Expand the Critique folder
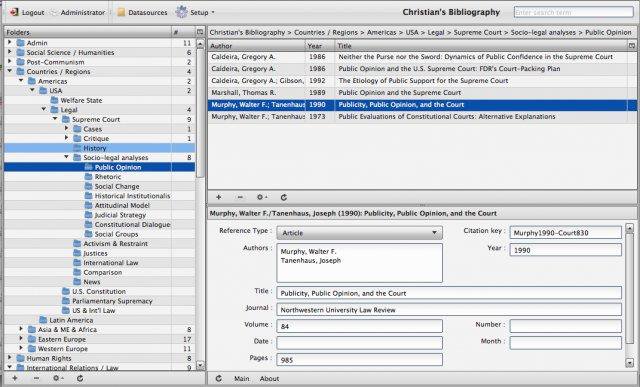The image size is (640, 387). [x=67, y=138]
